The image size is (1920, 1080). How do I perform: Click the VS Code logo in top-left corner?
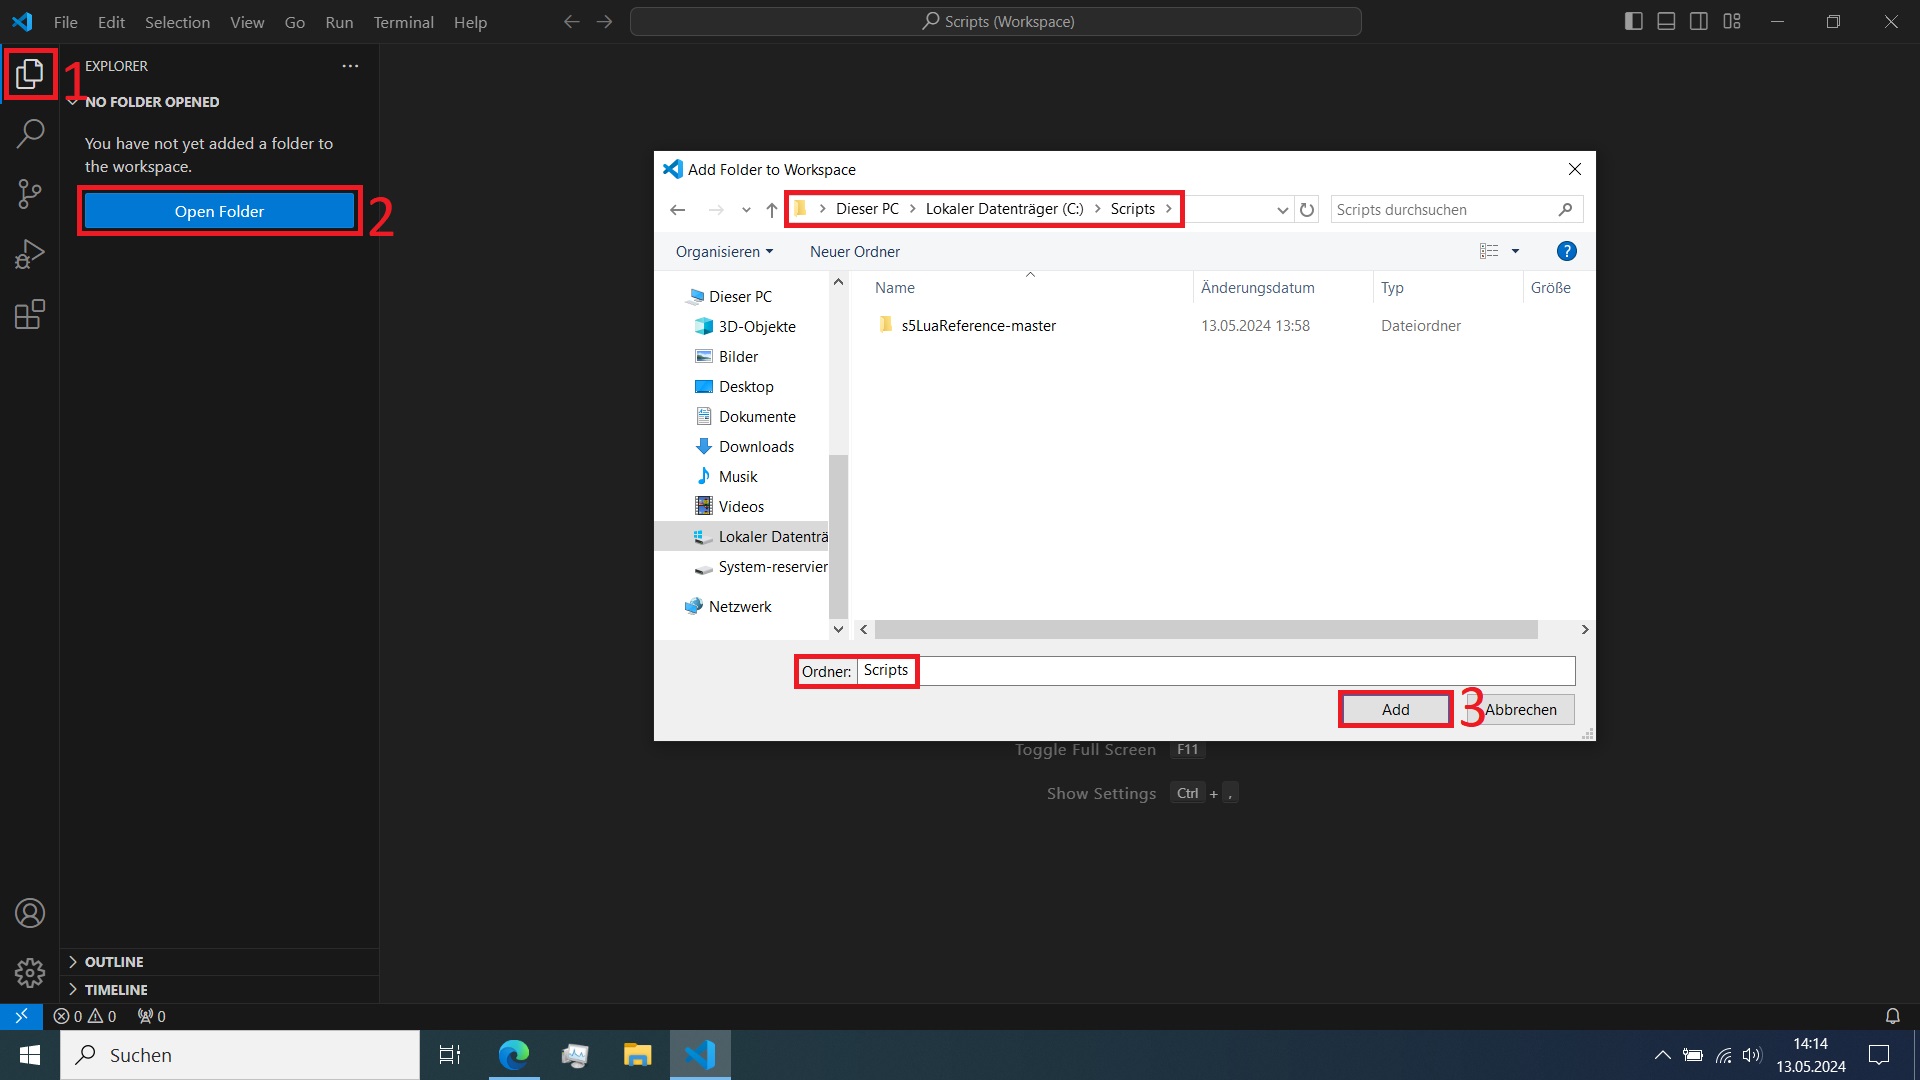22,20
